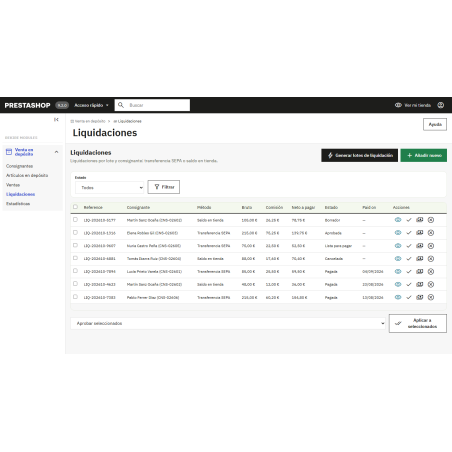Approve Elena Robles Gil liquidation checkmark
452x452 pixels.
(409, 233)
